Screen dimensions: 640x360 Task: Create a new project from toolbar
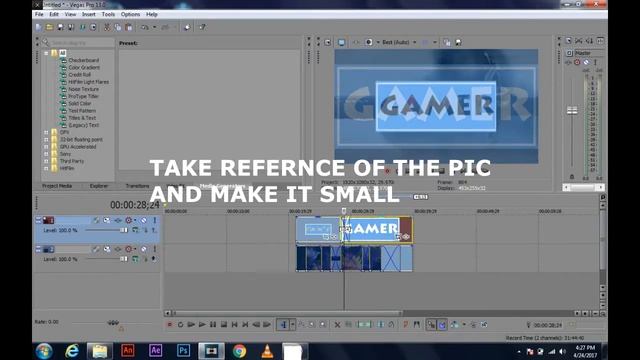pos(39,27)
